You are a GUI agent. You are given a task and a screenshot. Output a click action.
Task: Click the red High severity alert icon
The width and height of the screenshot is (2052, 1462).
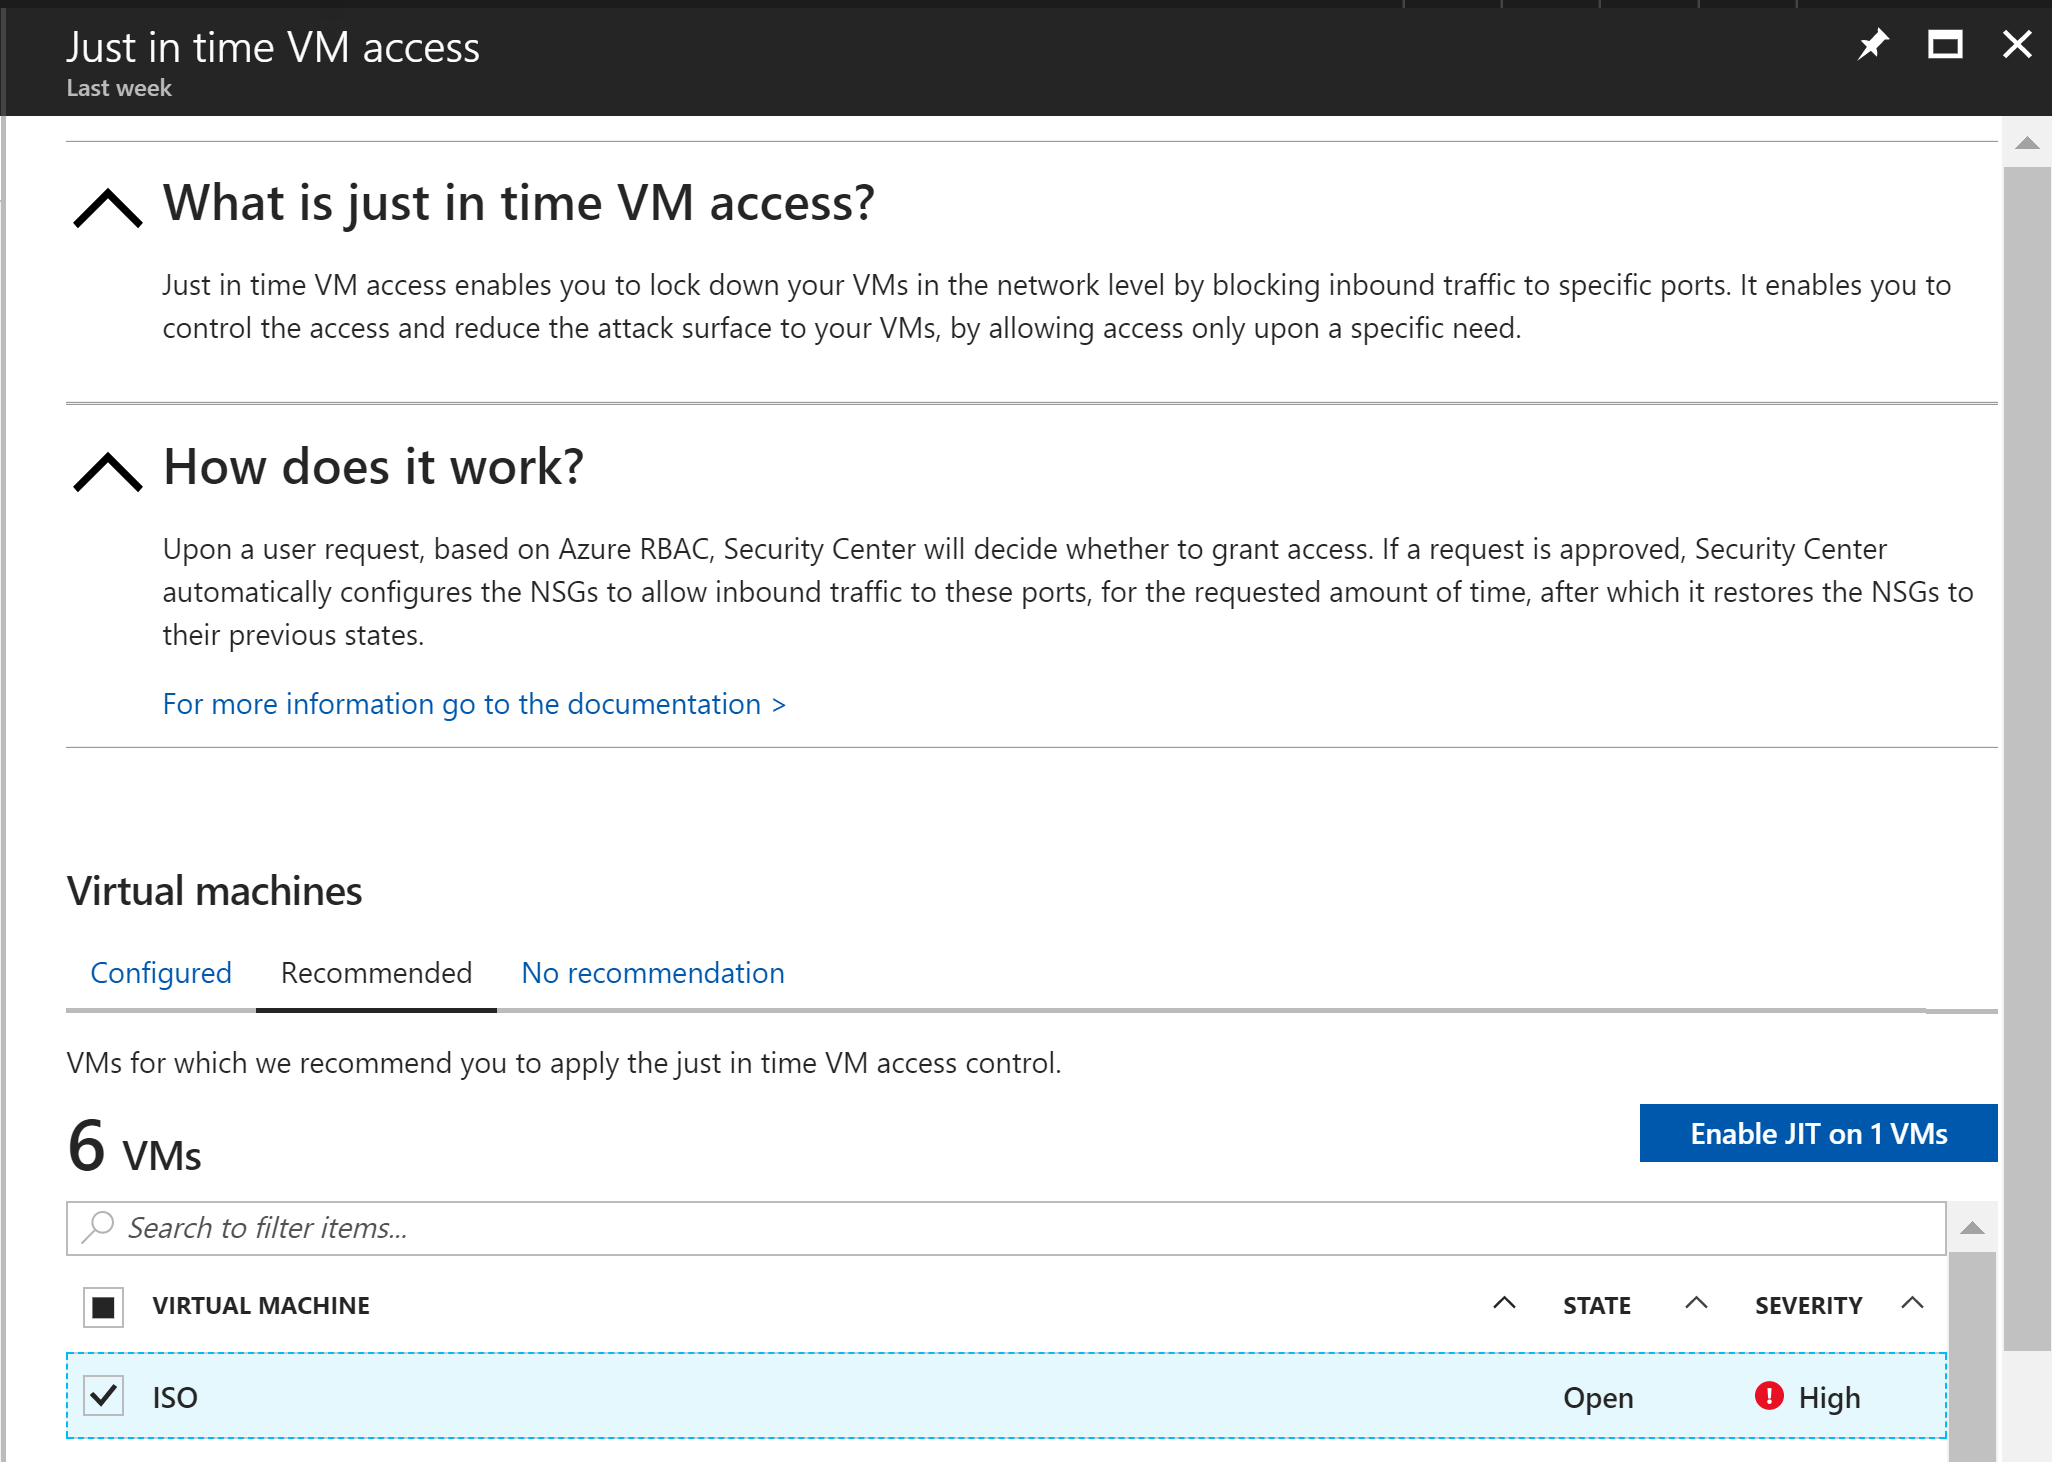coord(1769,1396)
